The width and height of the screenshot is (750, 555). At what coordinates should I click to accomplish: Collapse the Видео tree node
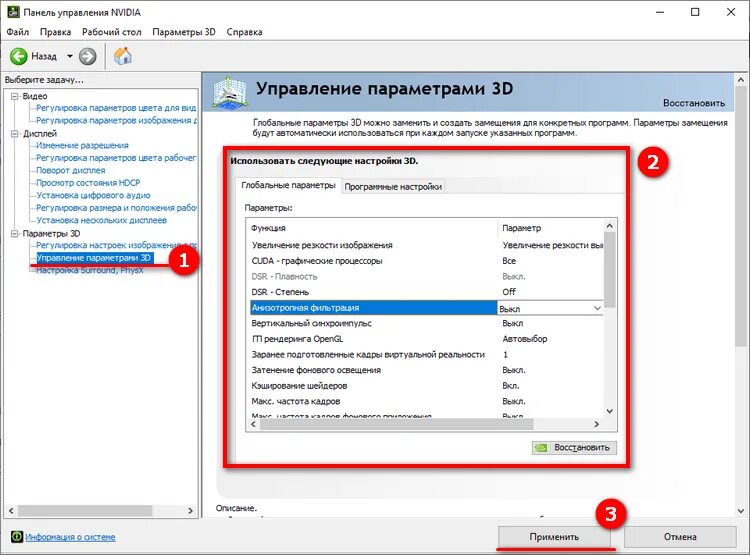14,96
